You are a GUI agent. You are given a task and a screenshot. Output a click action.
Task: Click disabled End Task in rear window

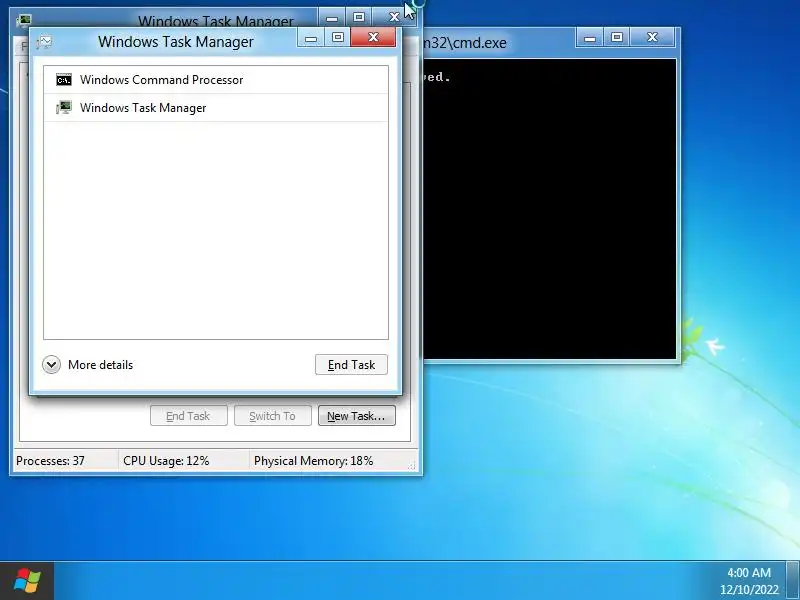[188, 416]
